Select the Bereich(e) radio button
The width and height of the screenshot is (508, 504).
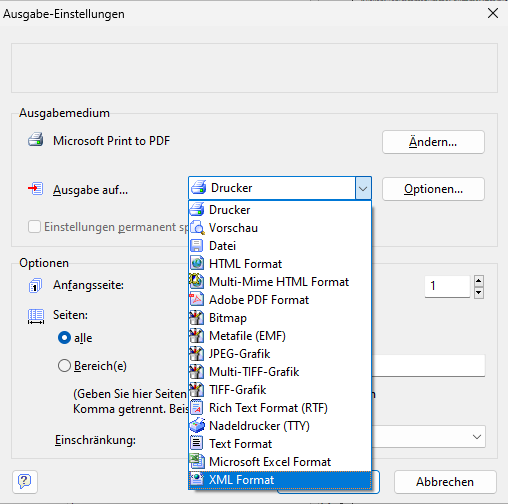pos(64,366)
